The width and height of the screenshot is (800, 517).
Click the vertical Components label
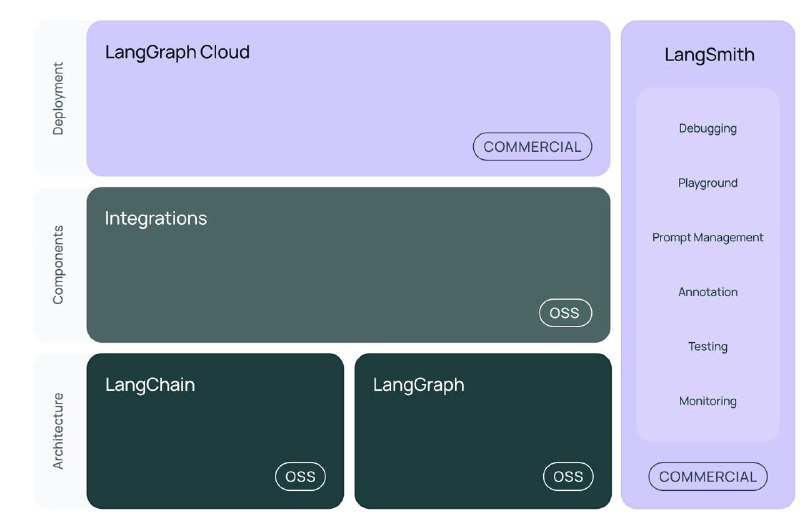click(x=58, y=265)
